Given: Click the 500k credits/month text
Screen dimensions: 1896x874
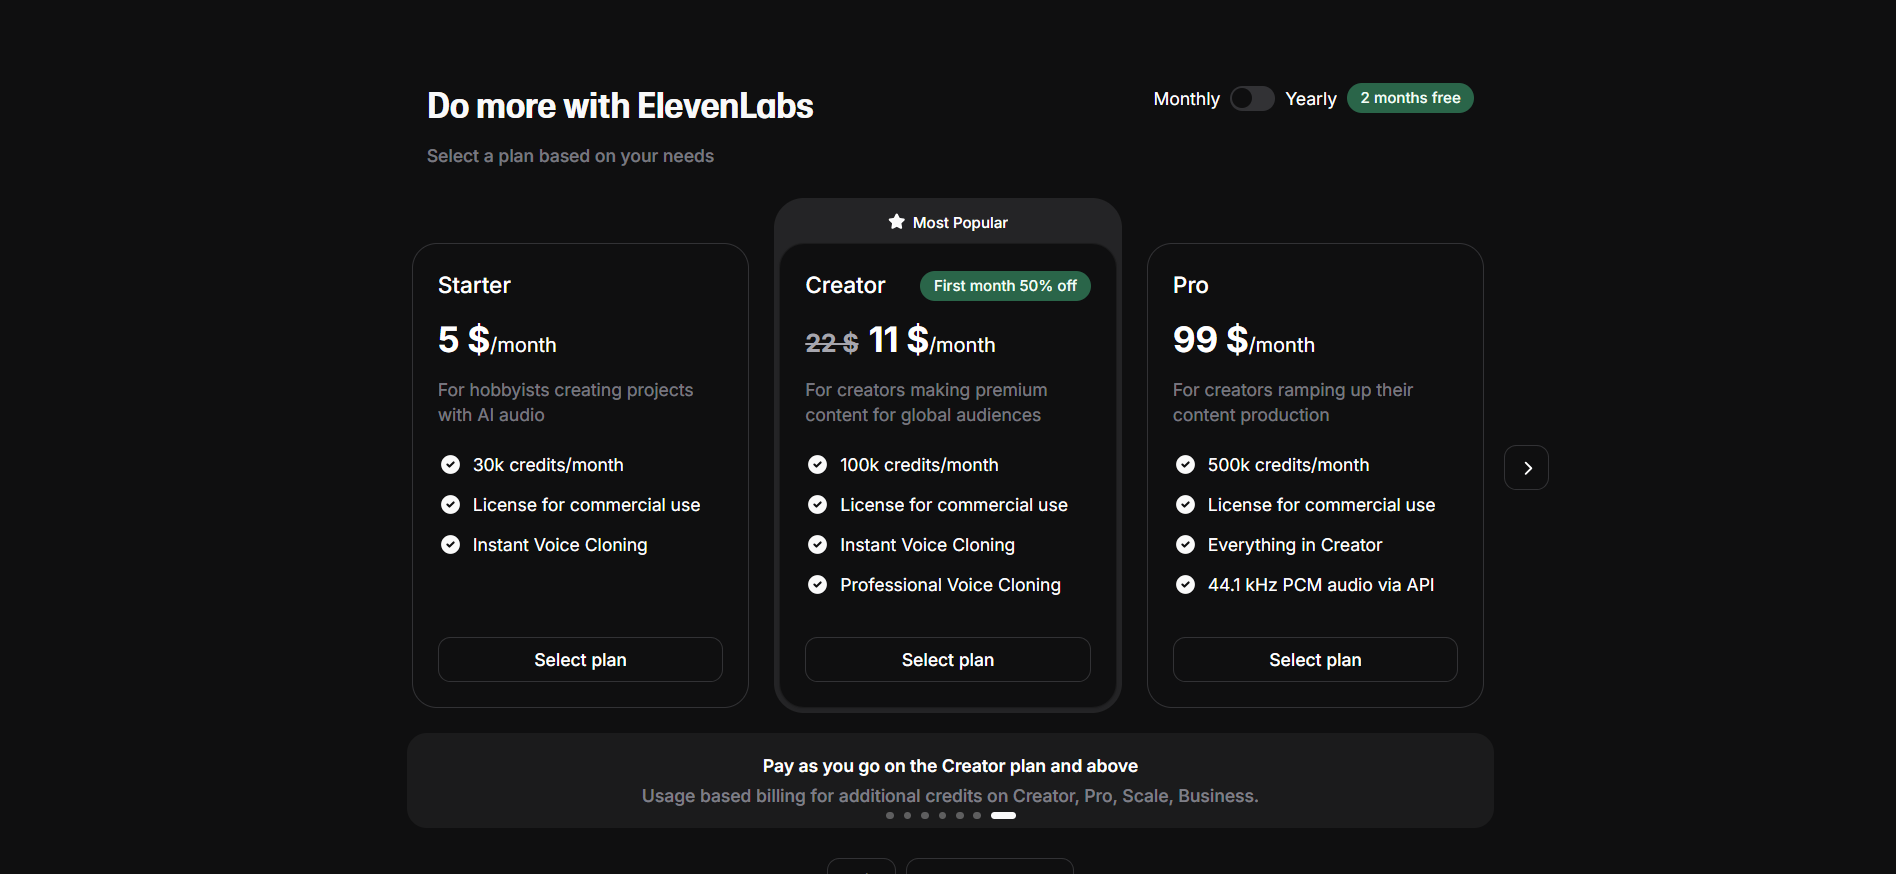Looking at the screenshot, I should pos(1288,465).
